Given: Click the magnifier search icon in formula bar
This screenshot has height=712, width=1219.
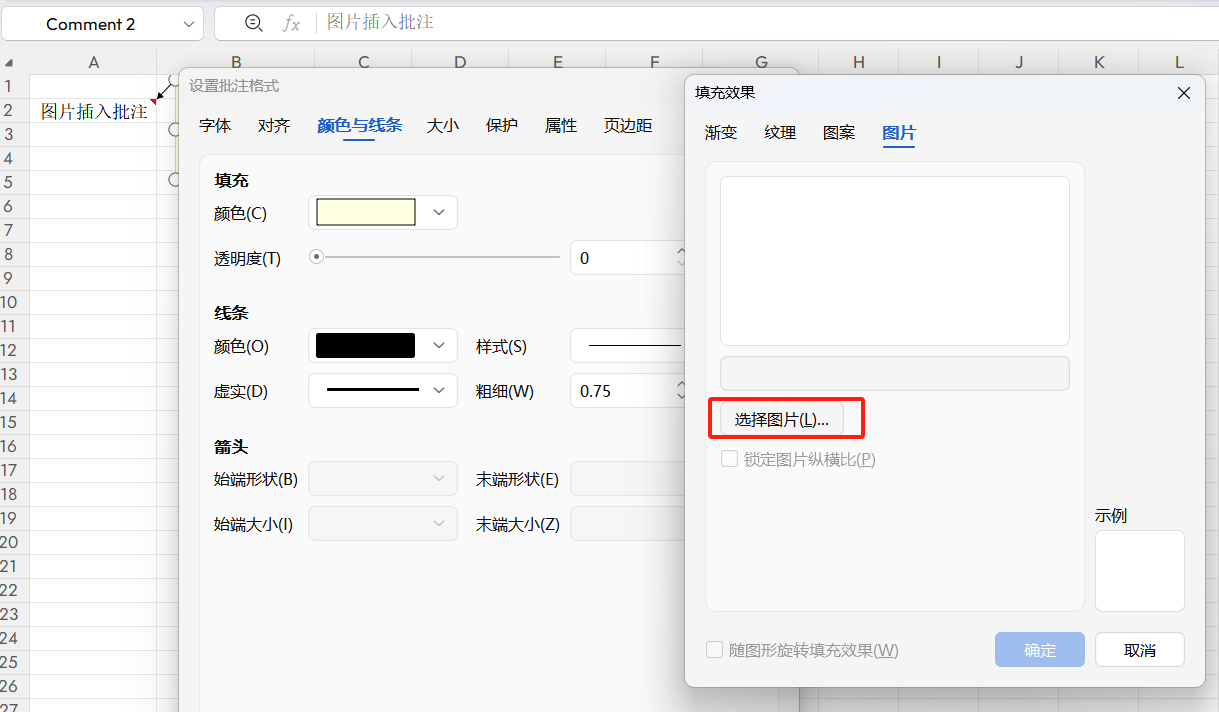Looking at the screenshot, I should click(x=253, y=23).
